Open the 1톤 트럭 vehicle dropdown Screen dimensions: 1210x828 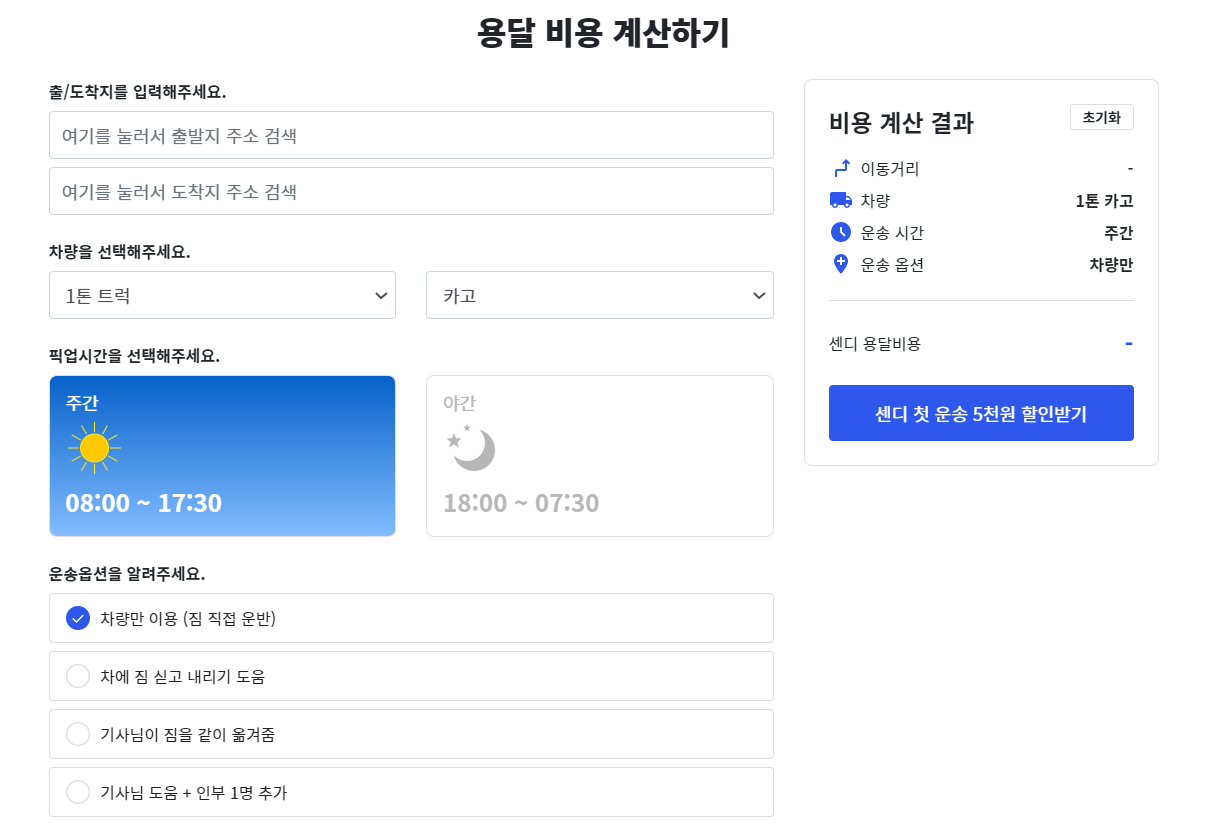point(222,295)
